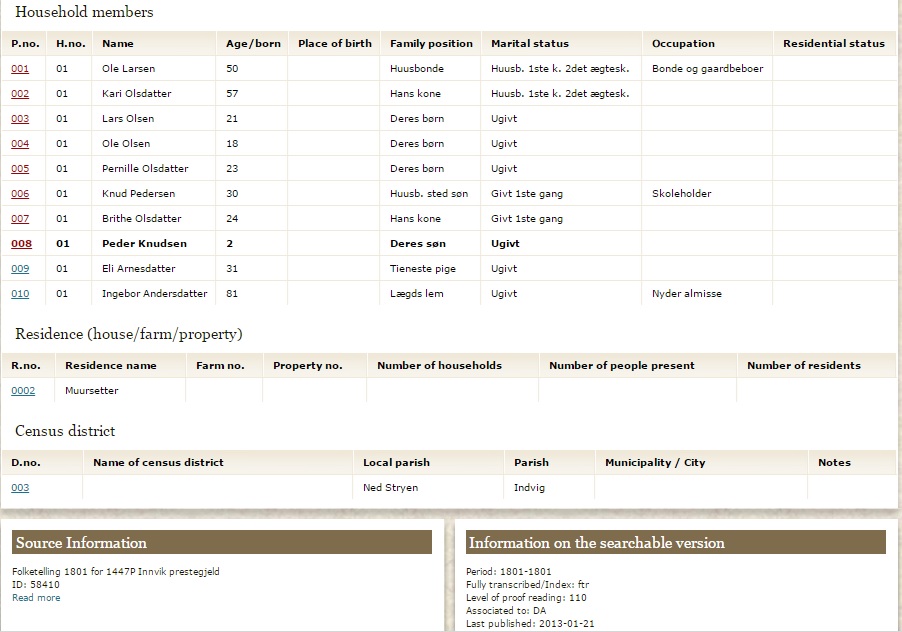Select the name Lars Olsen
Viewport: 902px width, 632px height.
[128, 118]
